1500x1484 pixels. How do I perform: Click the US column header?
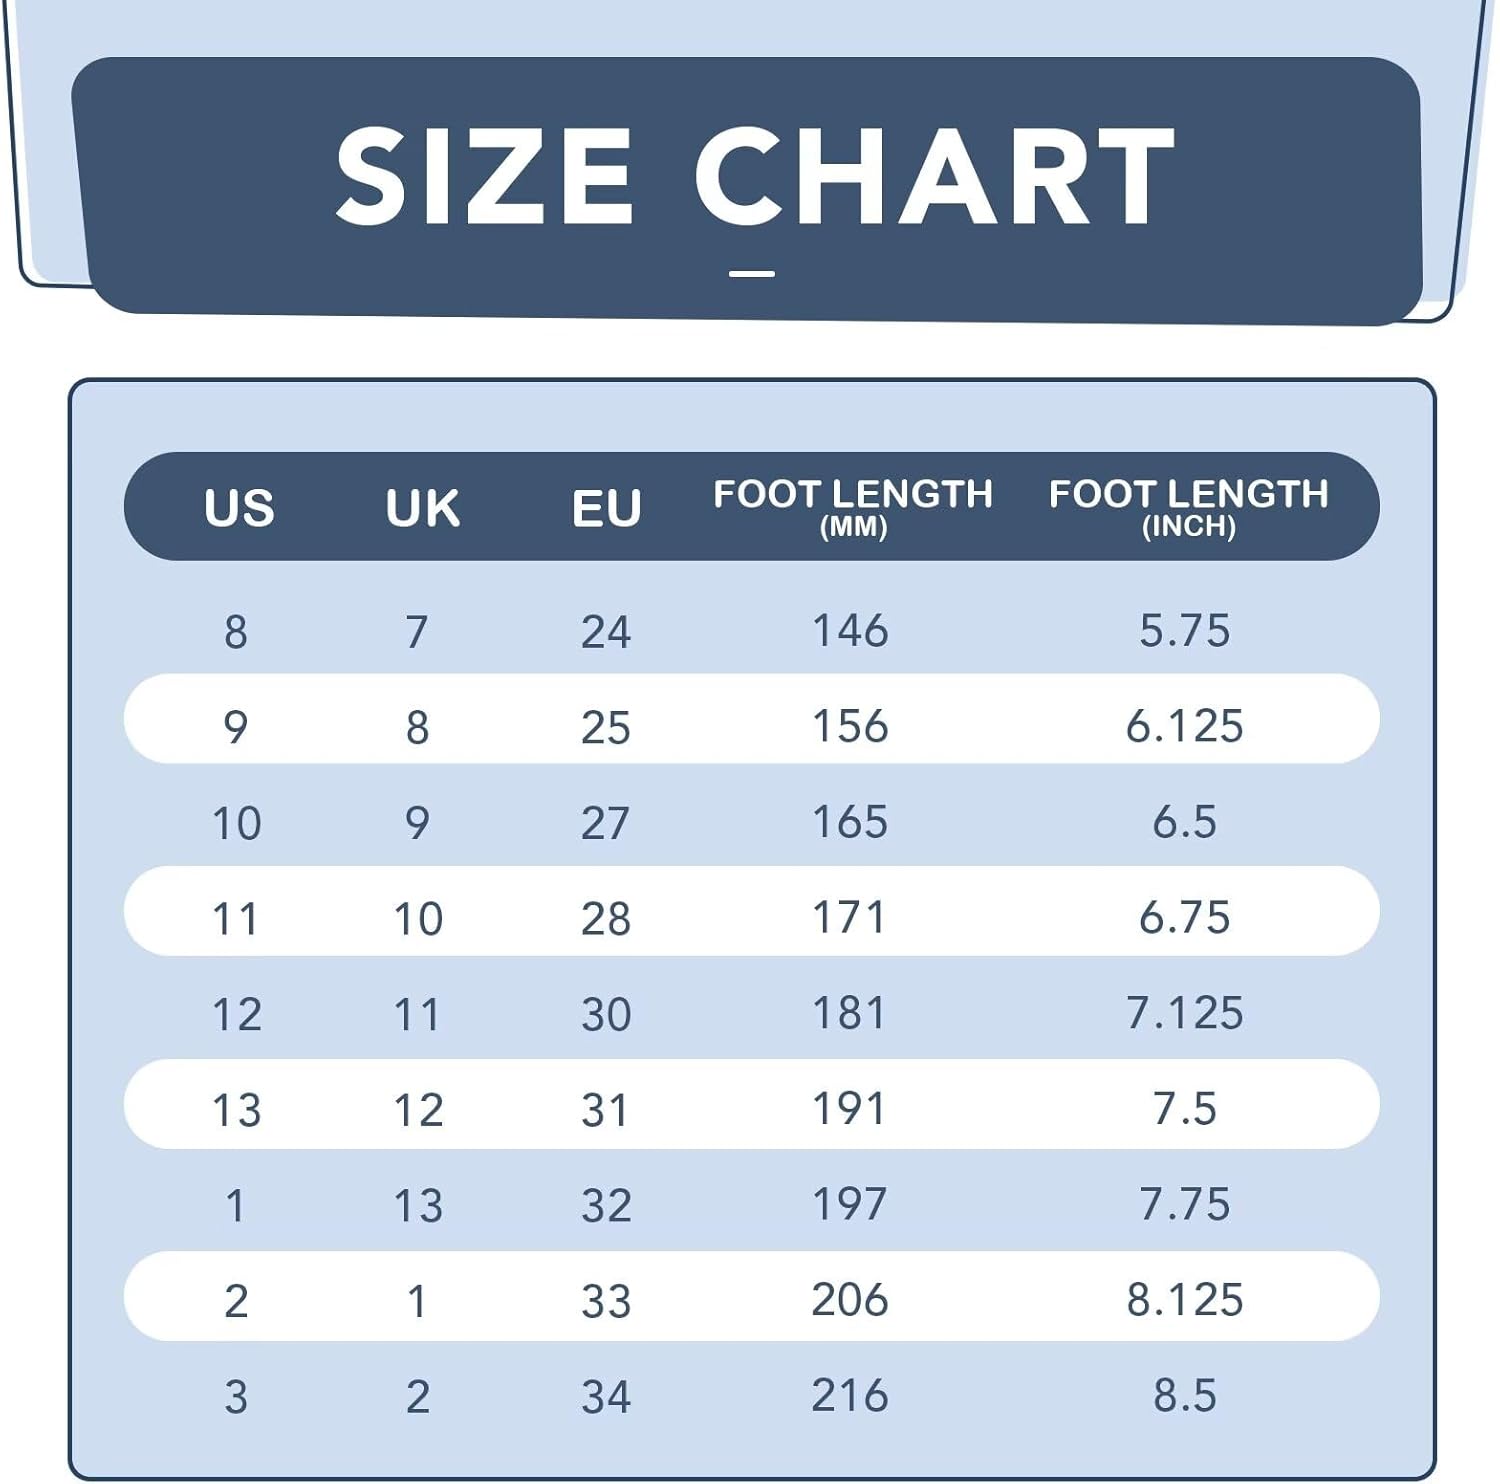tap(239, 508)
